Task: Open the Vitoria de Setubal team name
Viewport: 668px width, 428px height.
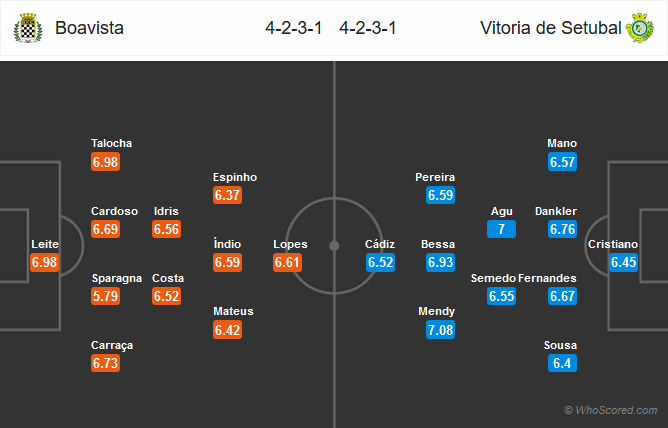Action: [x=550, y=28]
